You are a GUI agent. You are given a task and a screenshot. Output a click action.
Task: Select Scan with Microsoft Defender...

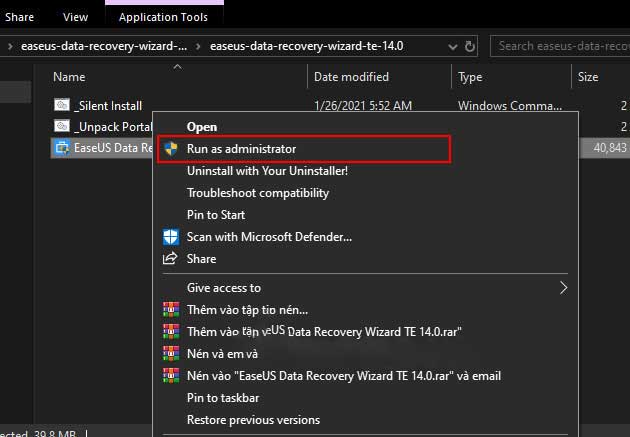[269, 237]
